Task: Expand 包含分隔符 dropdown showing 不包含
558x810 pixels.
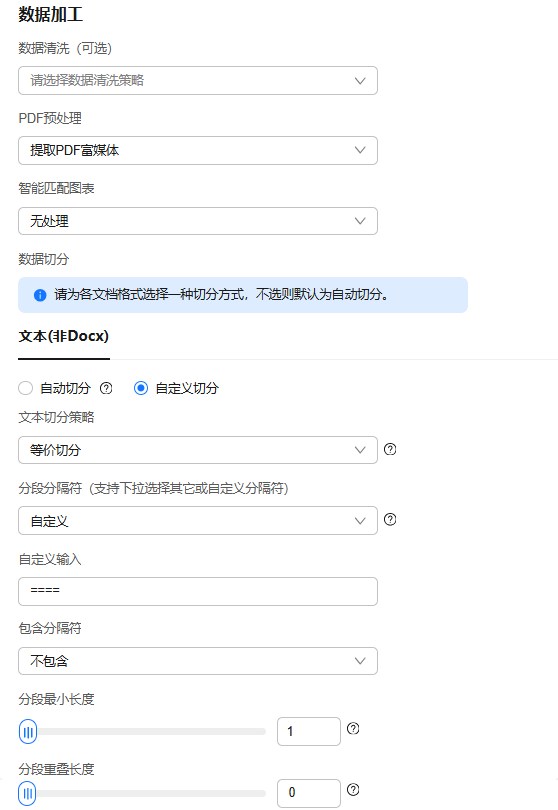Action: point(198,661)
